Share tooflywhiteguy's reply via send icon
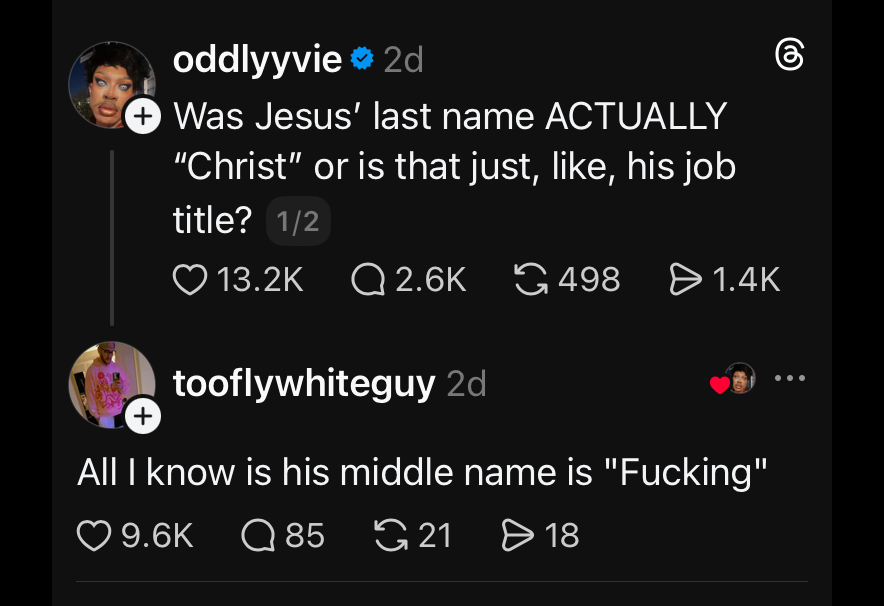This screenshot has height=606, width=884. [516, 535]
